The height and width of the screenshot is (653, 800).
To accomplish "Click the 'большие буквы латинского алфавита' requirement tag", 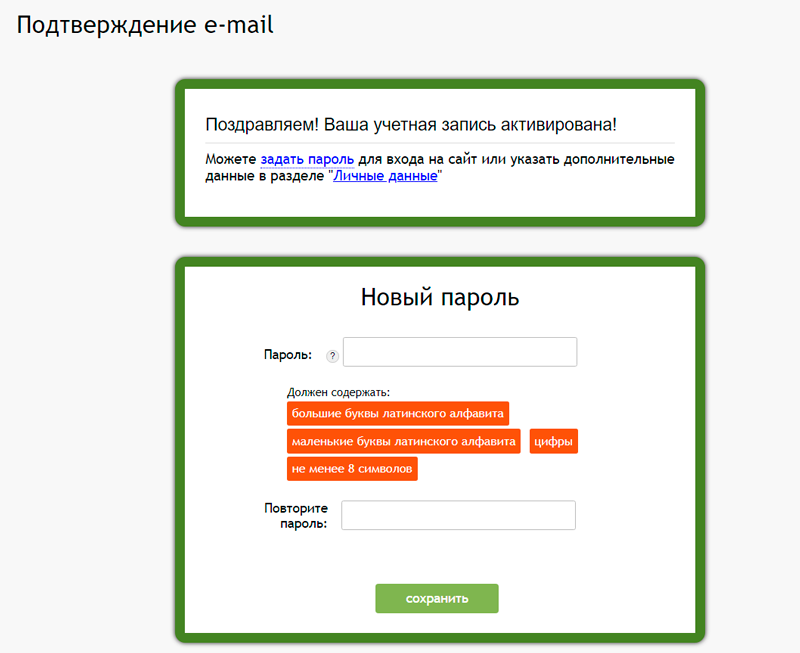I will (398, 413).
